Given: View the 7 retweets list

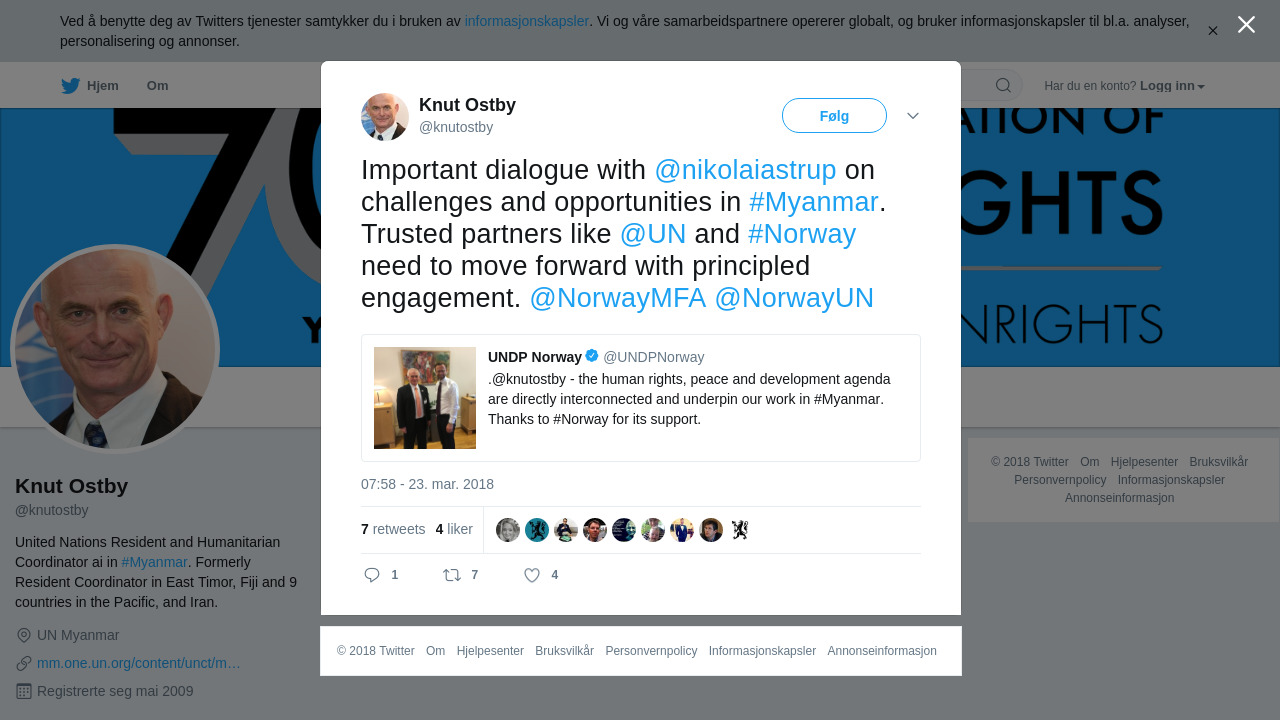Looking at the screenshot, I should pyautogui.click(x=393, y=529).
